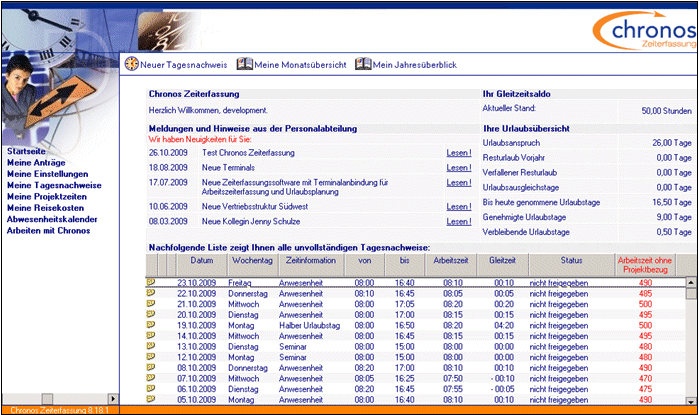
Task: Sort table by Zeitinformation column header
Action: coord(311,265)
